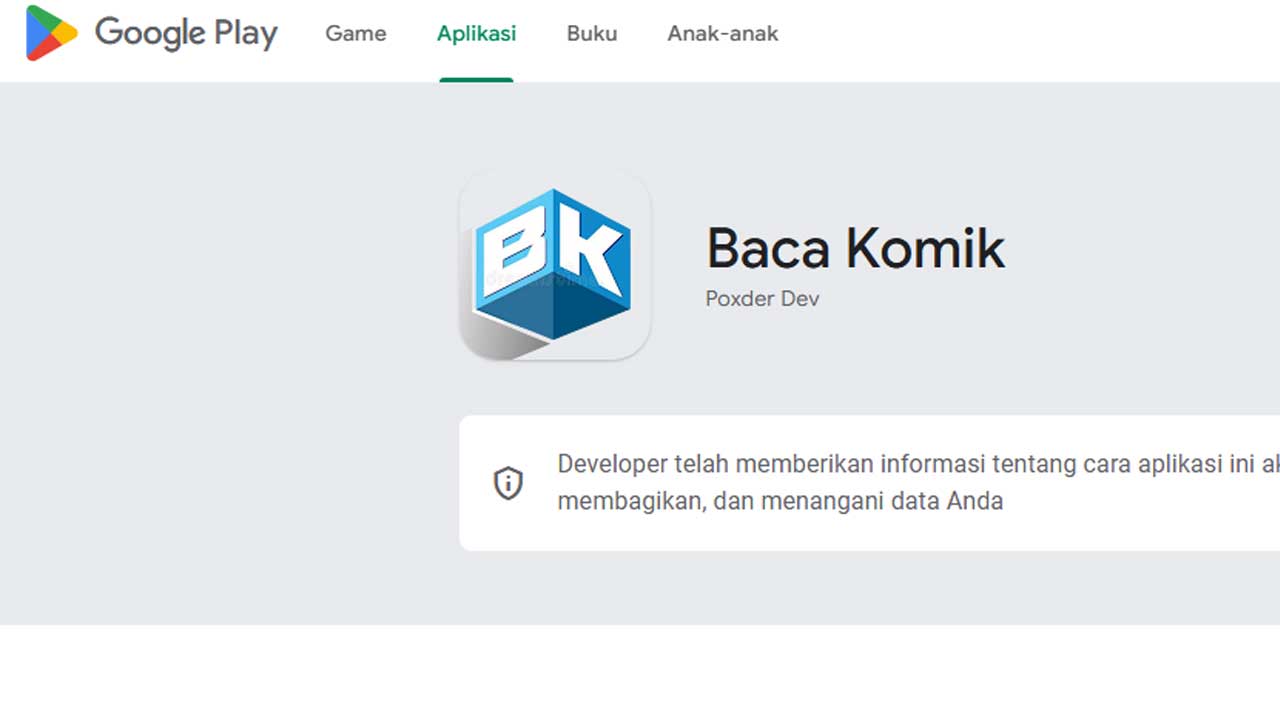Click the Google Play logo
The width and height of the screenshot is (1280, 720).
pos(151,33)
